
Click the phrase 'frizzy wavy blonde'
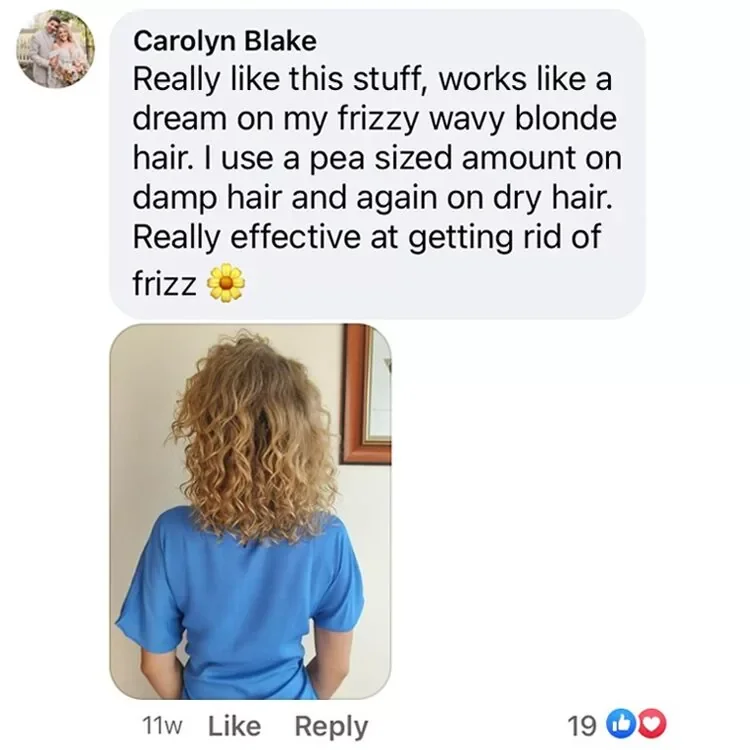pos(478,120)
